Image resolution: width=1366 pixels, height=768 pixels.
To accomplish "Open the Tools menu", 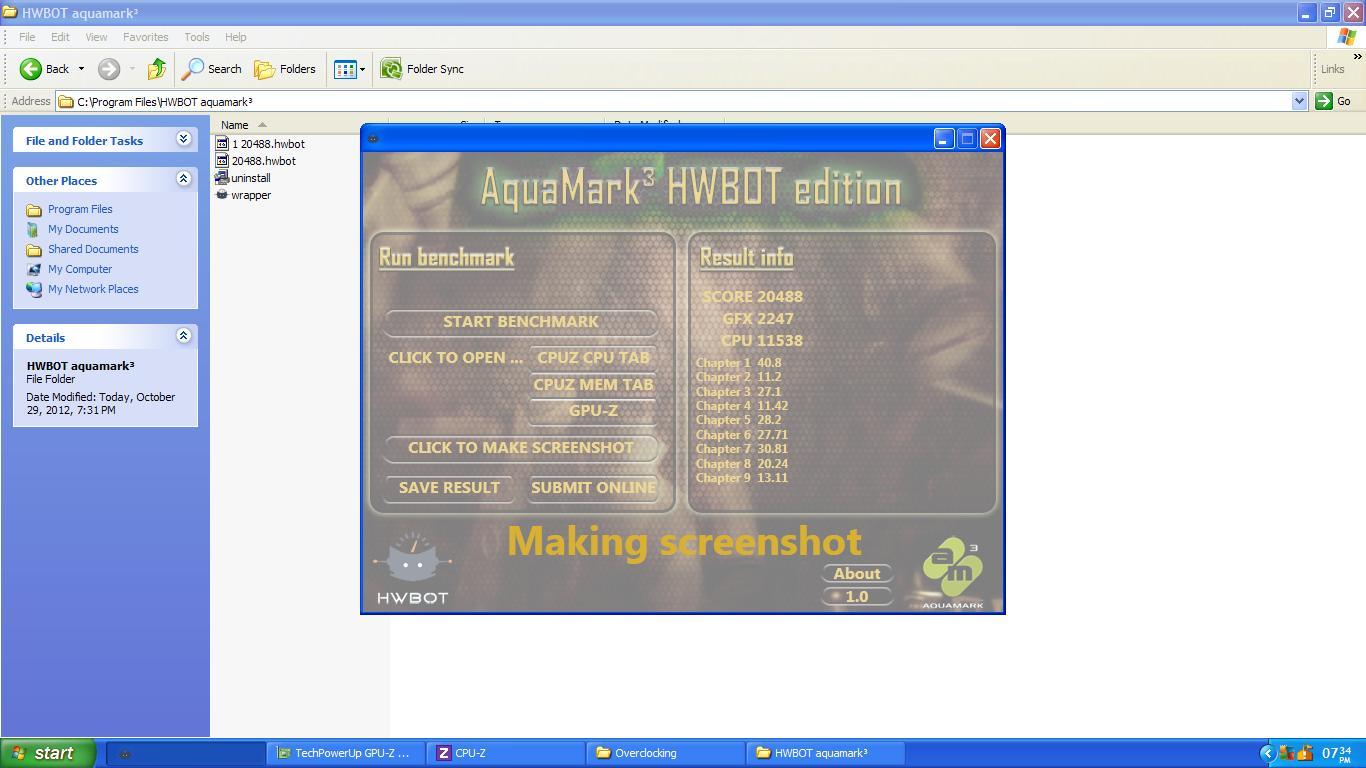I will pyautogui.click(x=196, y=37).
